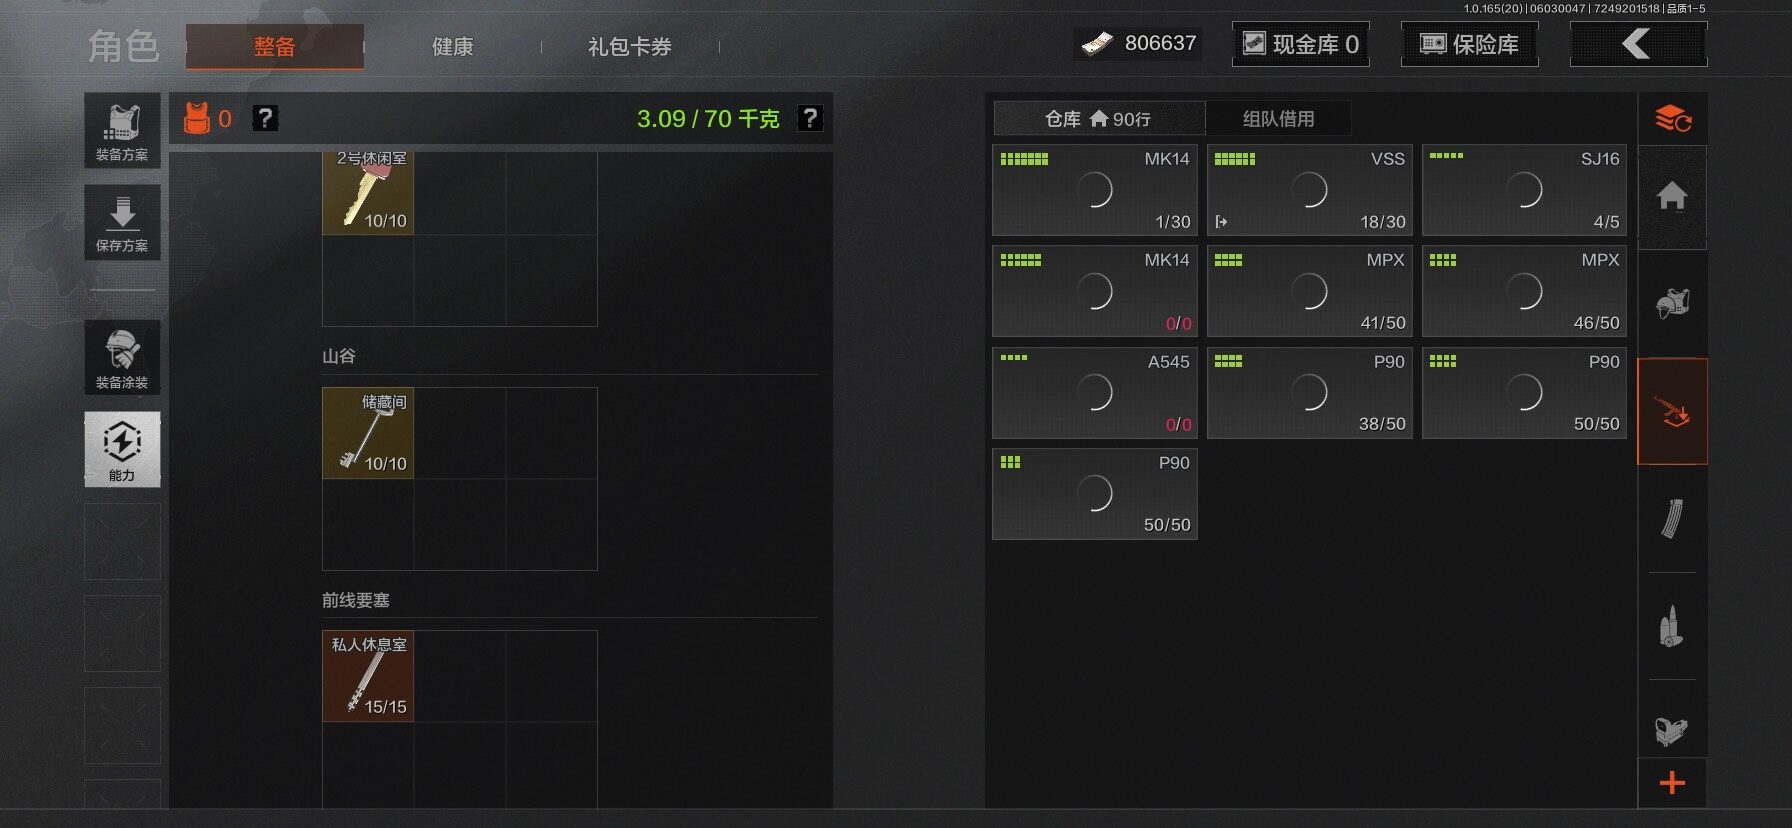Click the orange vest armor icon
Screen dimensions: 1792x828
click(x=197, y=118)
